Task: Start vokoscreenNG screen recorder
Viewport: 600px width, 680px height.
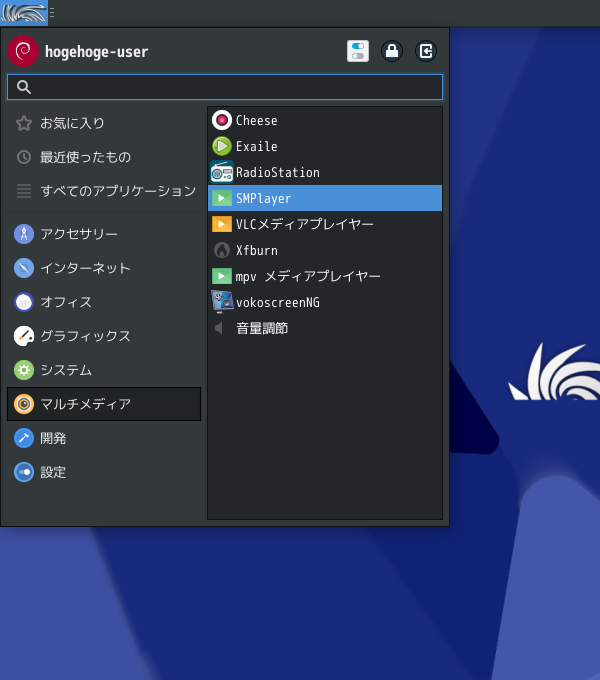Action: (x=325, y=302)
